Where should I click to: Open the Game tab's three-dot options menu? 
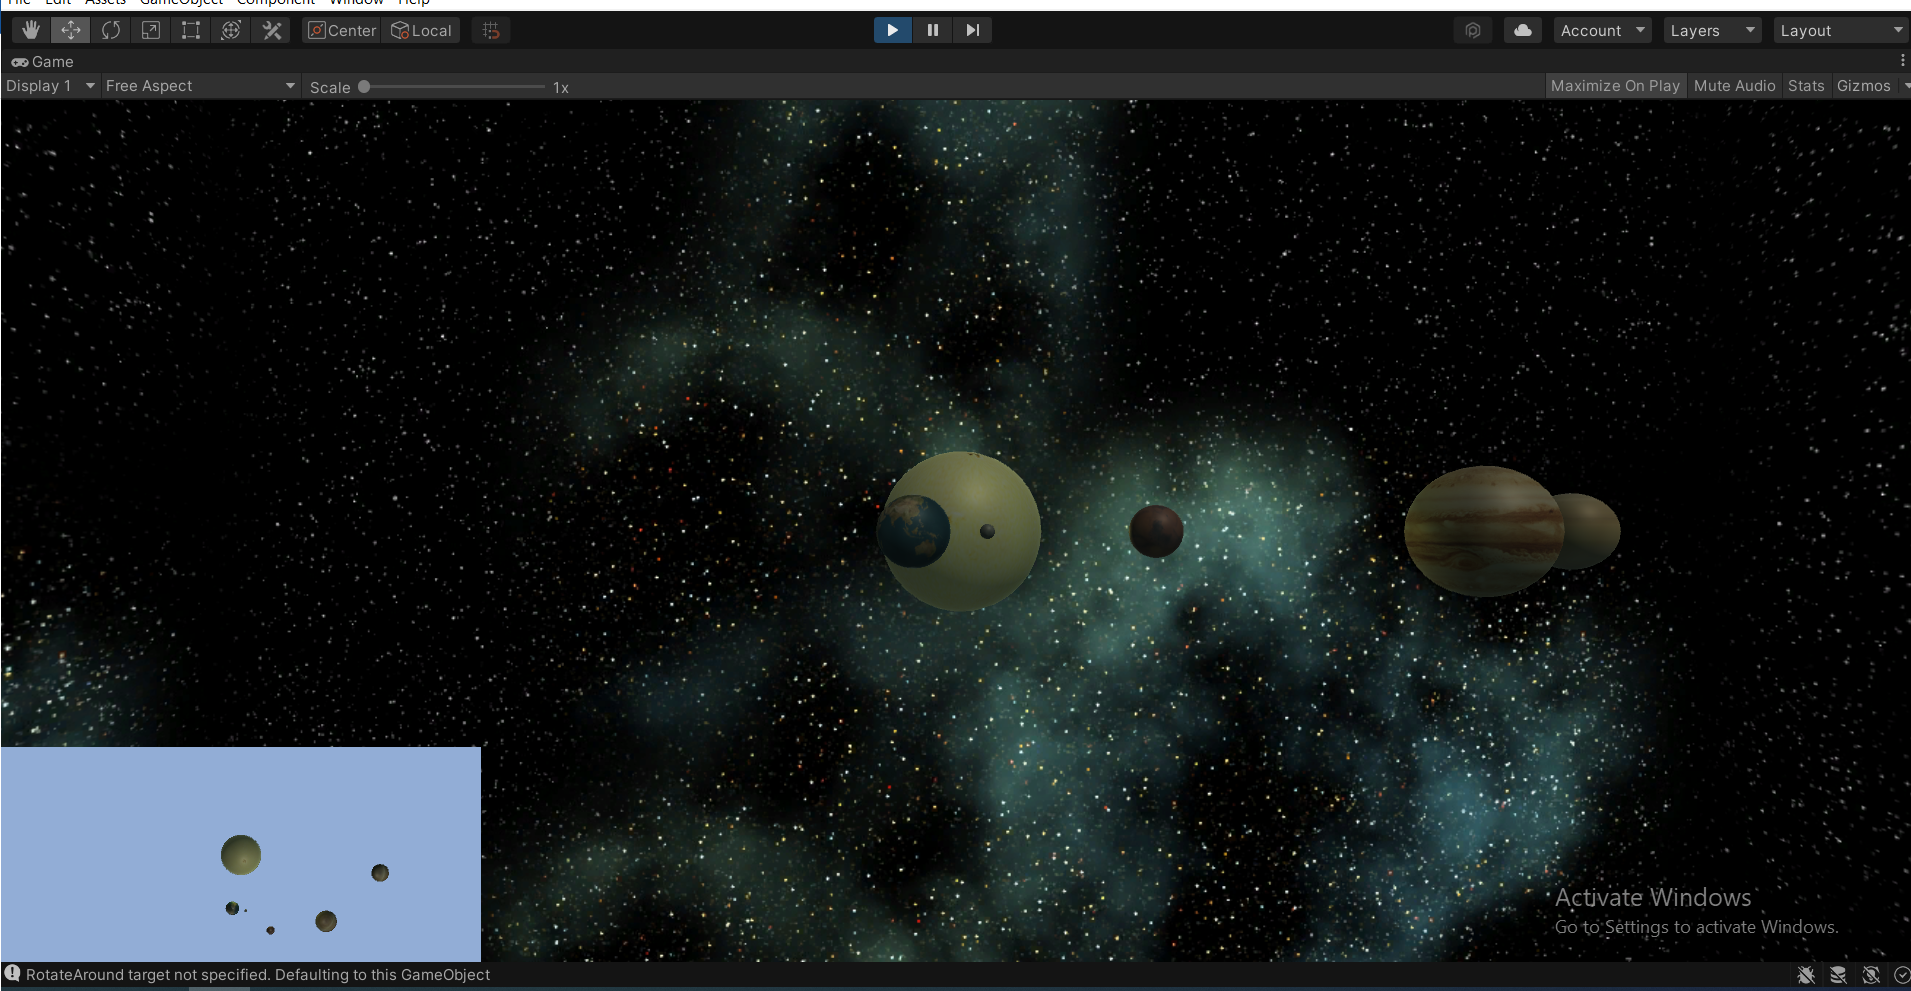tap(1902, 61)
